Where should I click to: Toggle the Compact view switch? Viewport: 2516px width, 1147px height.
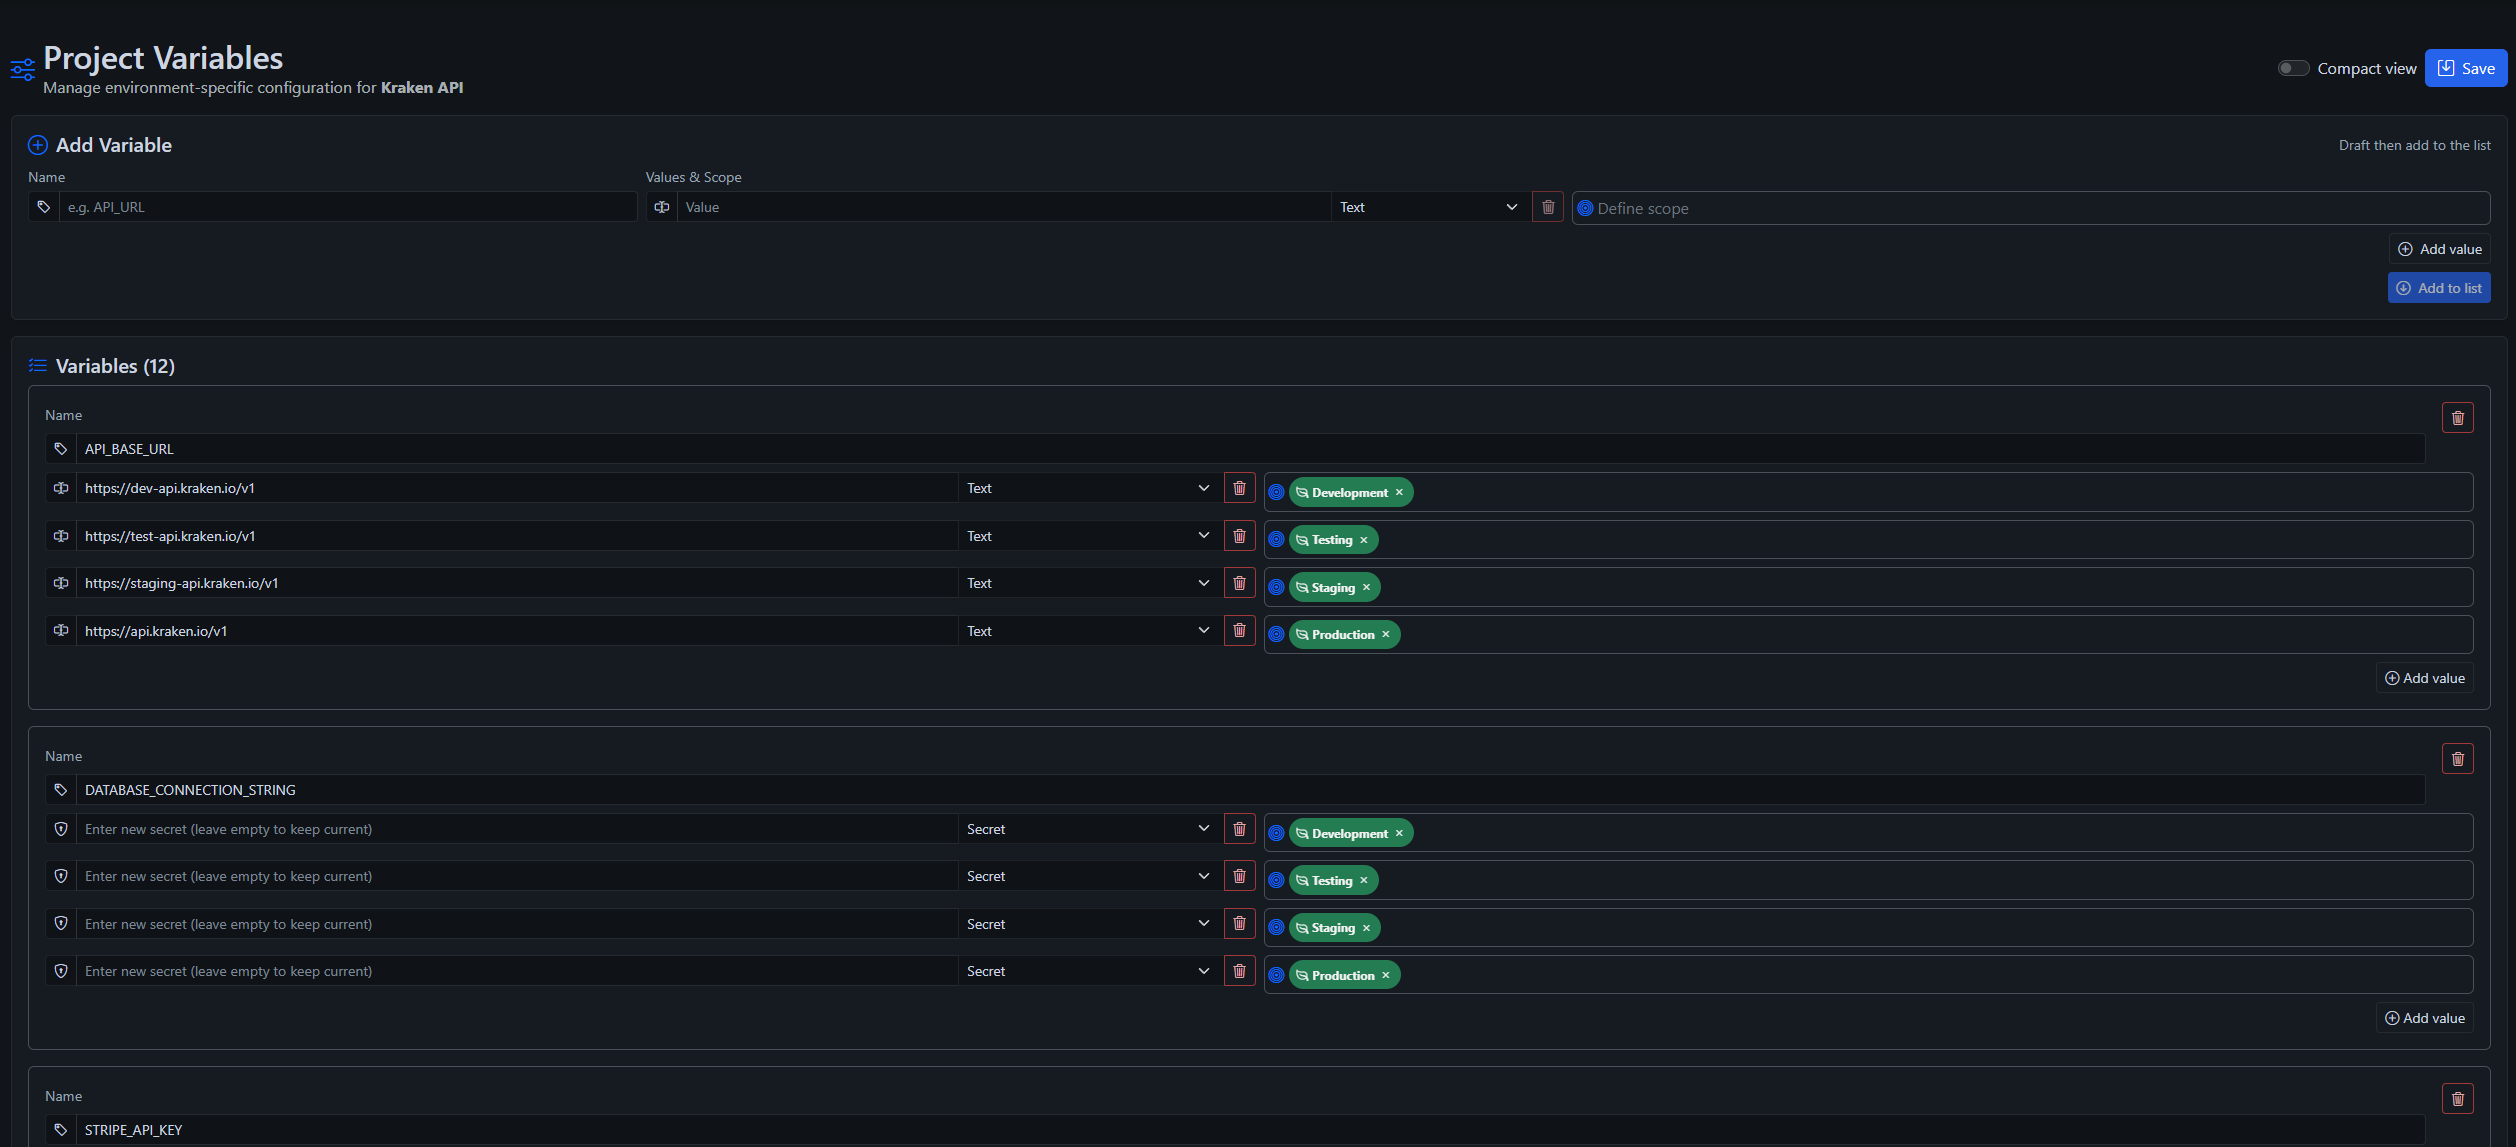click(2293, 67)
